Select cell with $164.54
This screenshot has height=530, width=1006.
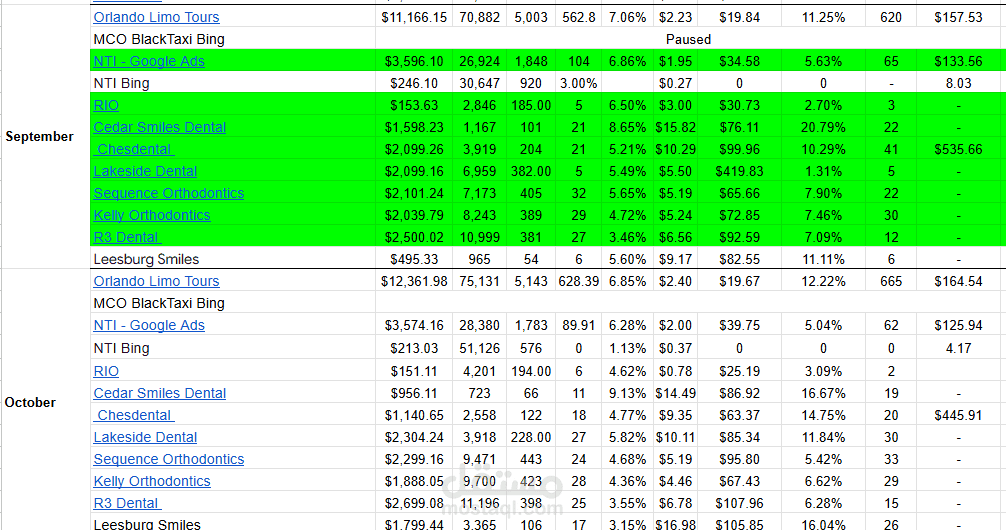pos(958,281)
